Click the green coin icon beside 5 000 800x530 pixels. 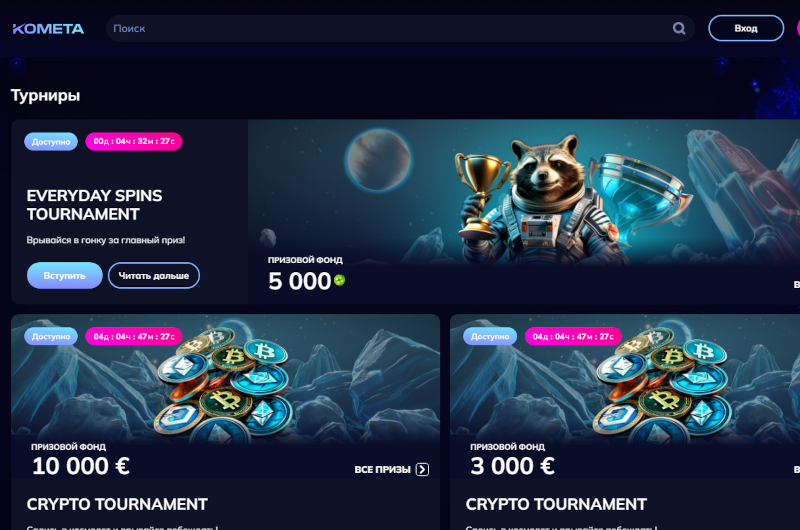click(x=339, y=280)
